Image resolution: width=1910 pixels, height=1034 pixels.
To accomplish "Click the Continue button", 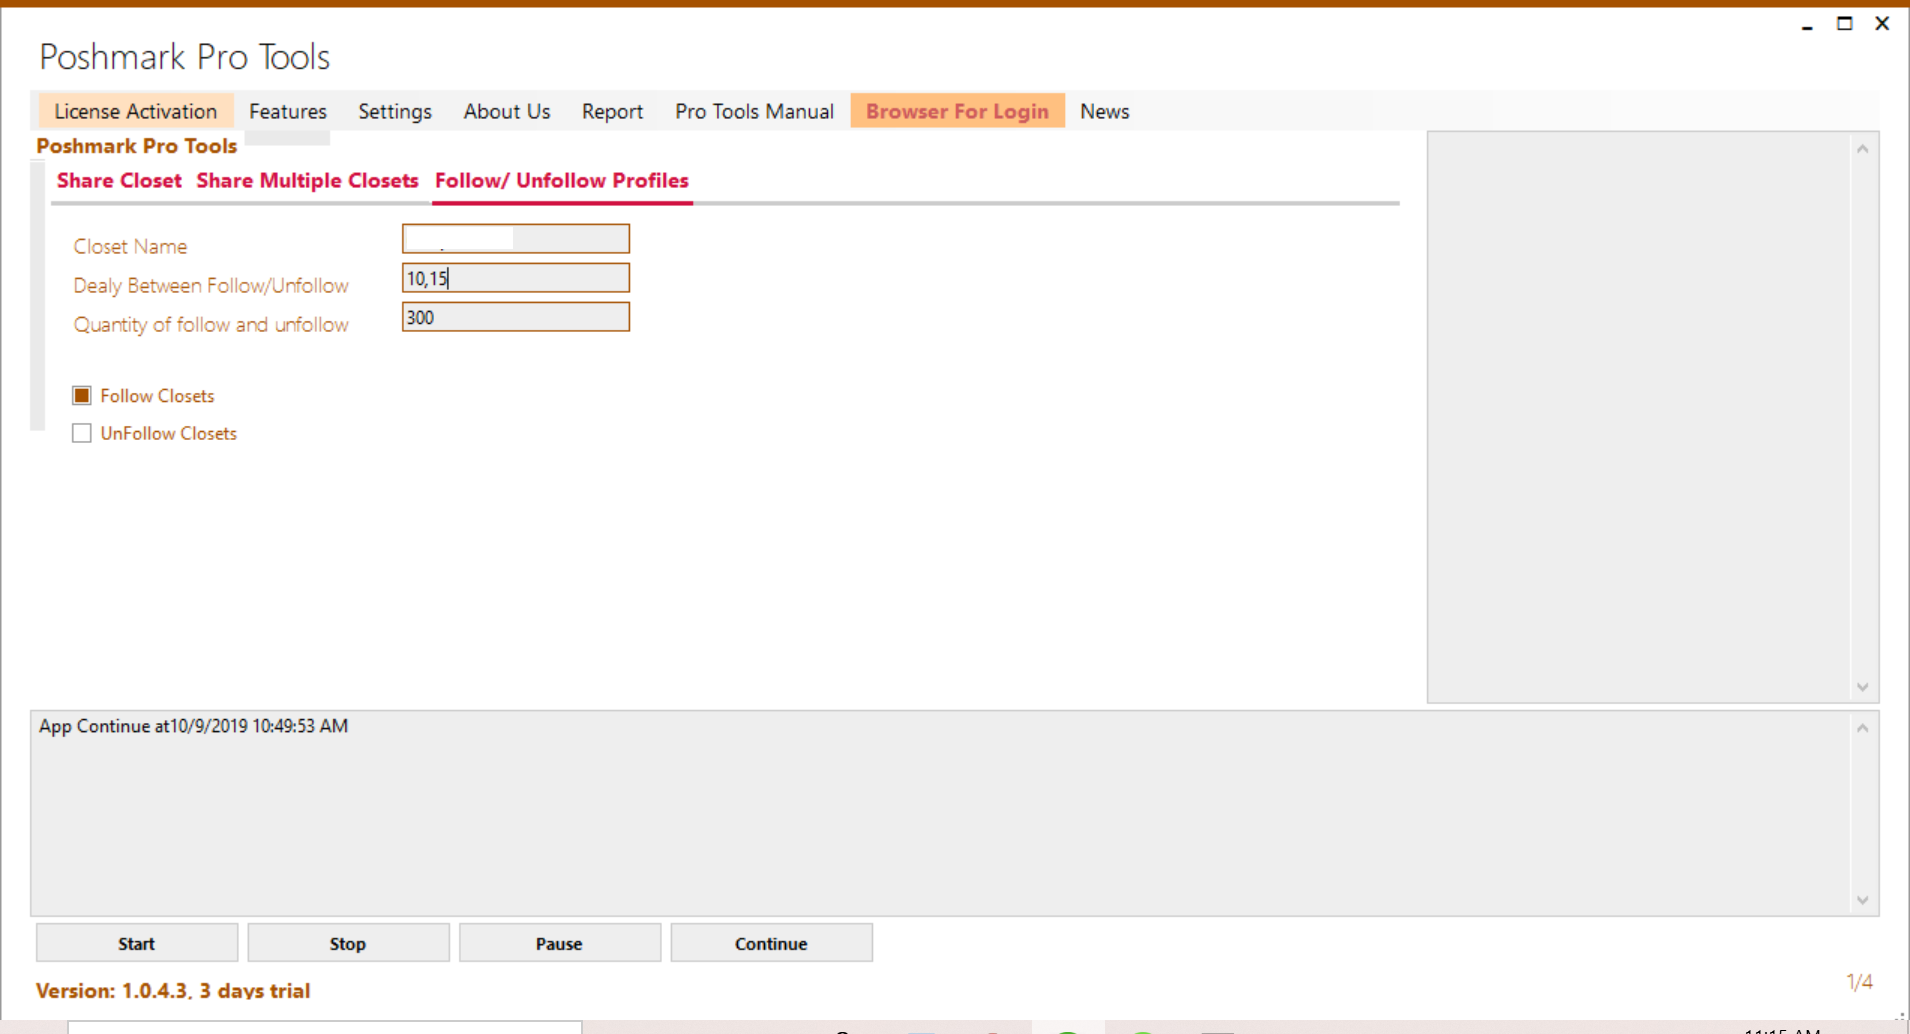I will (x=771, y=943).
